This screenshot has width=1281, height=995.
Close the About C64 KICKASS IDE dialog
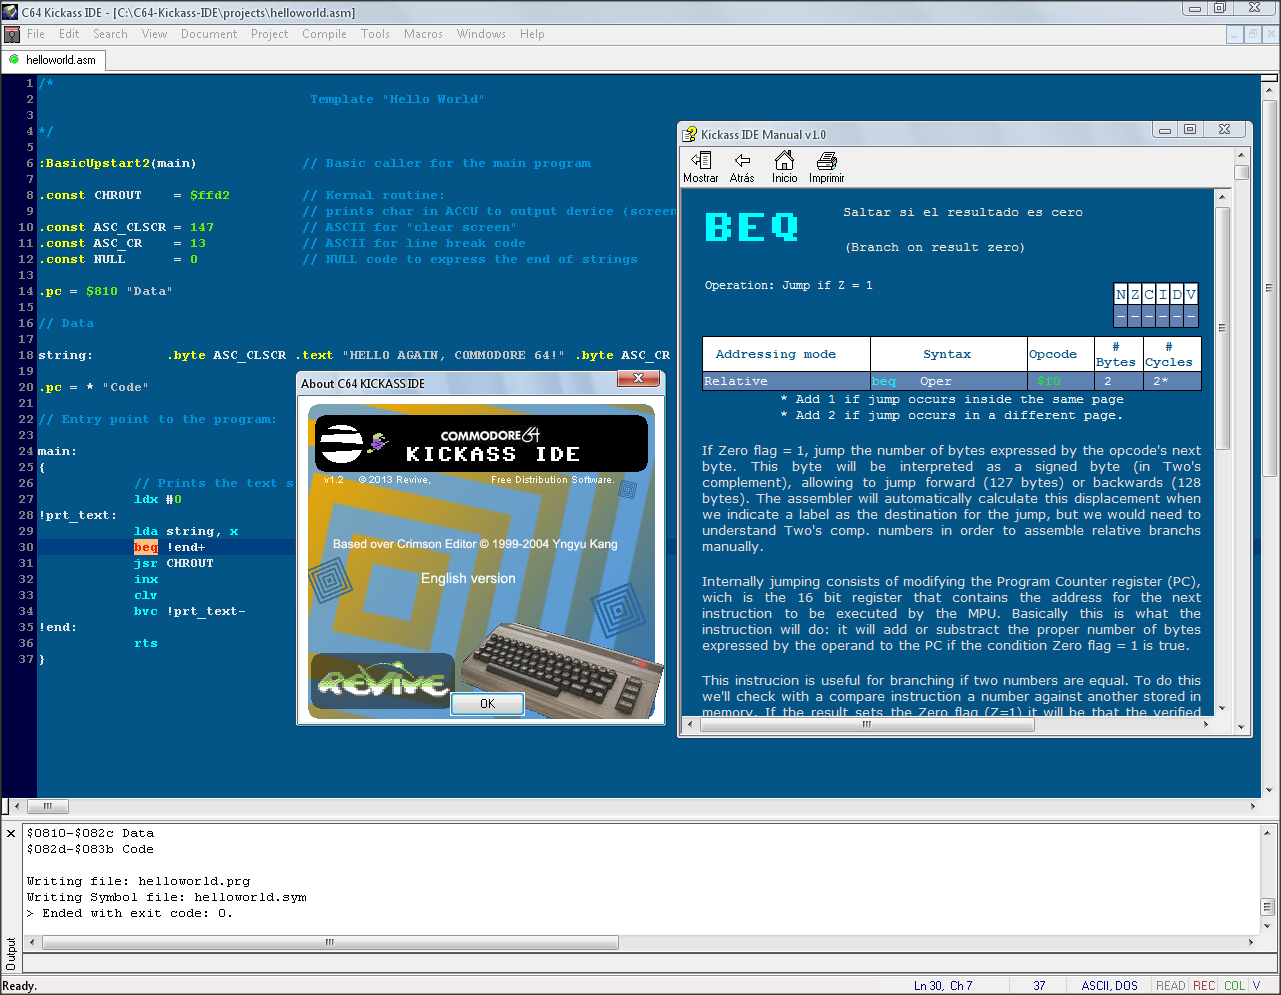638,378
